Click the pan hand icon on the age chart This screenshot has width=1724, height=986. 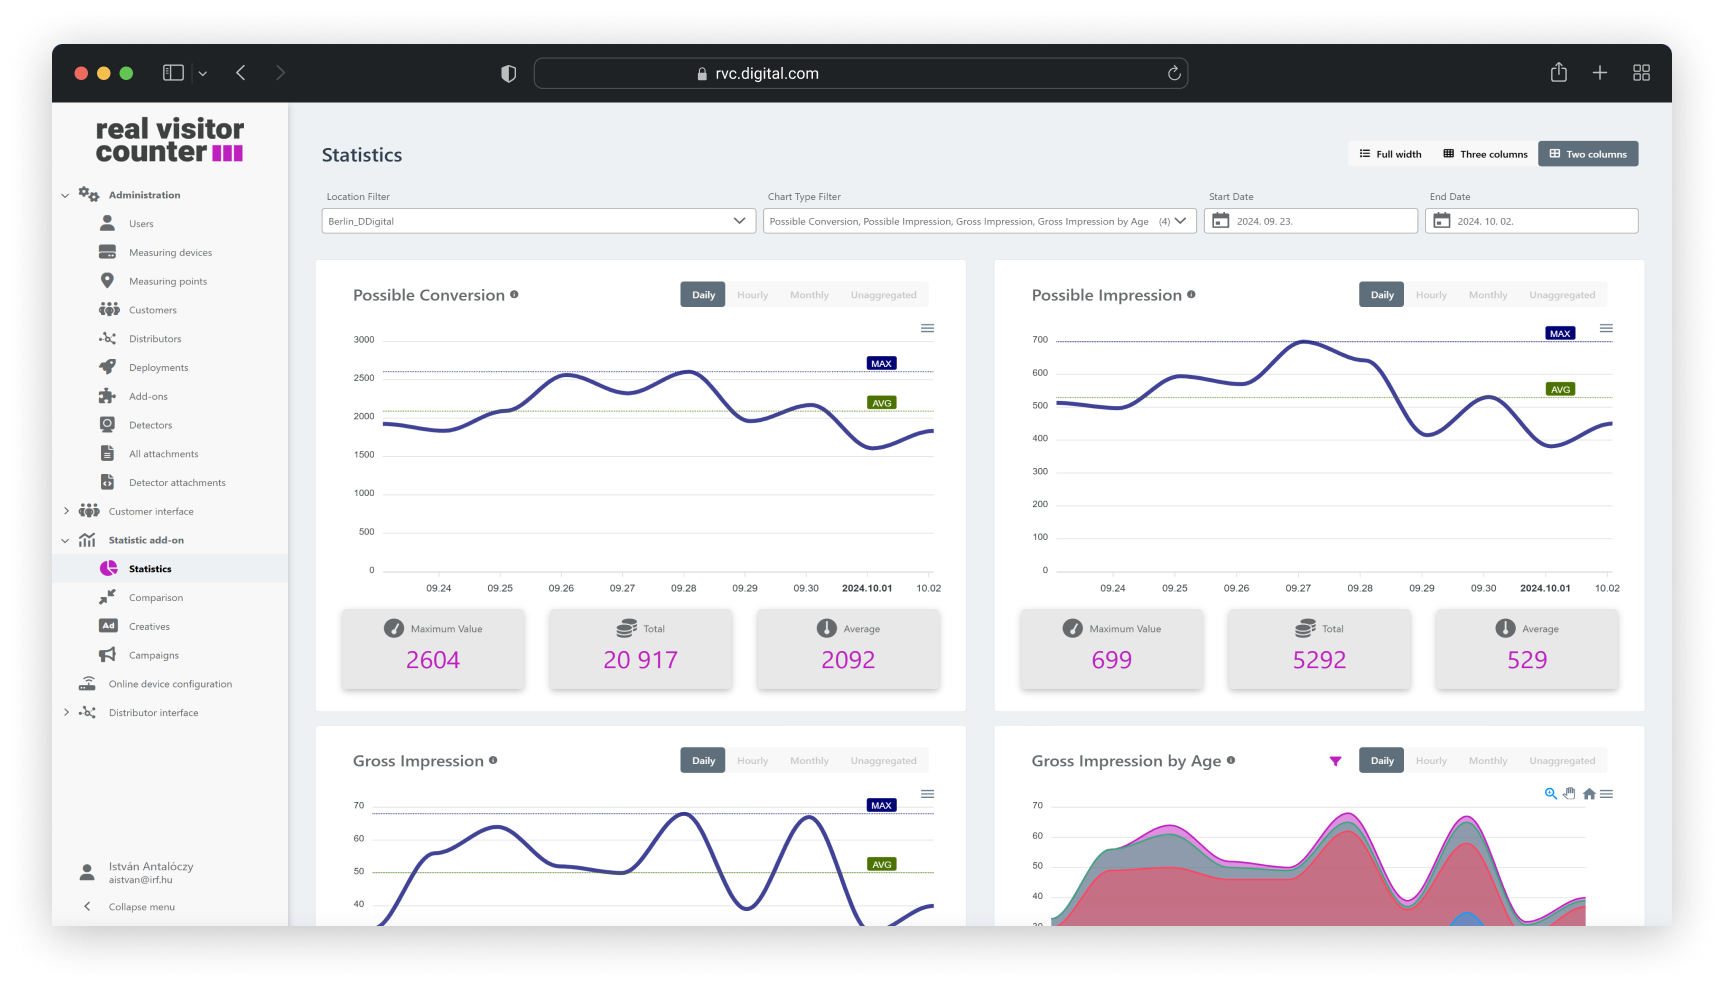pos(1569,793)
